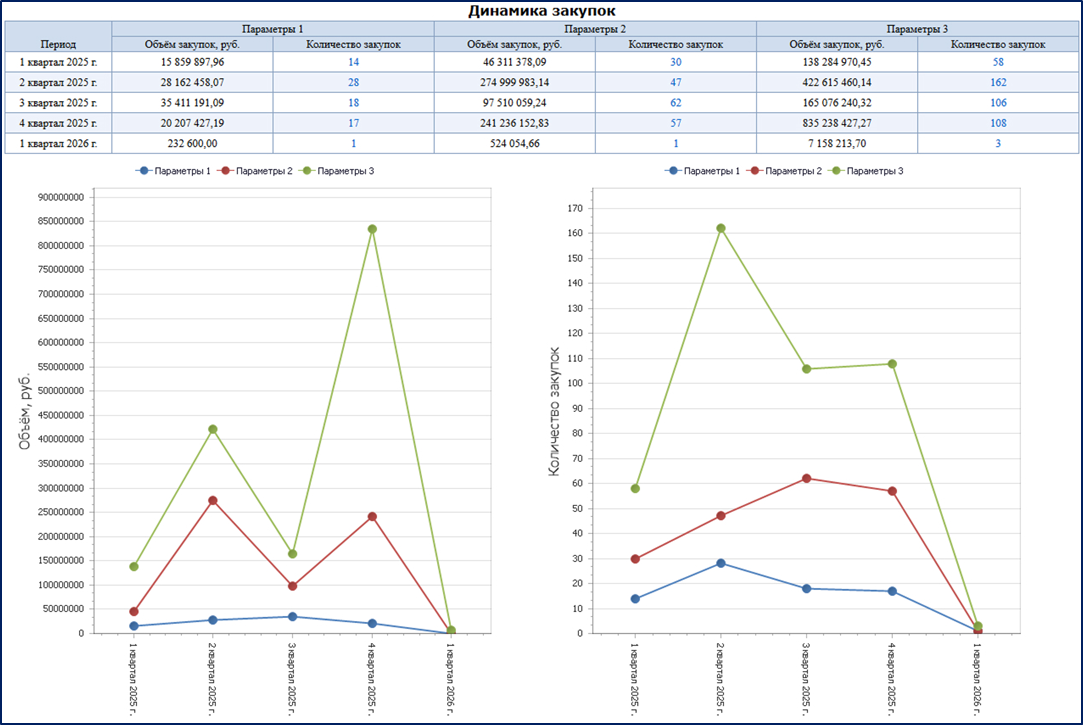Click the value 835 238 427,27 cell
Viewport: 1083px width, 725px height.
tap(837, 124)
